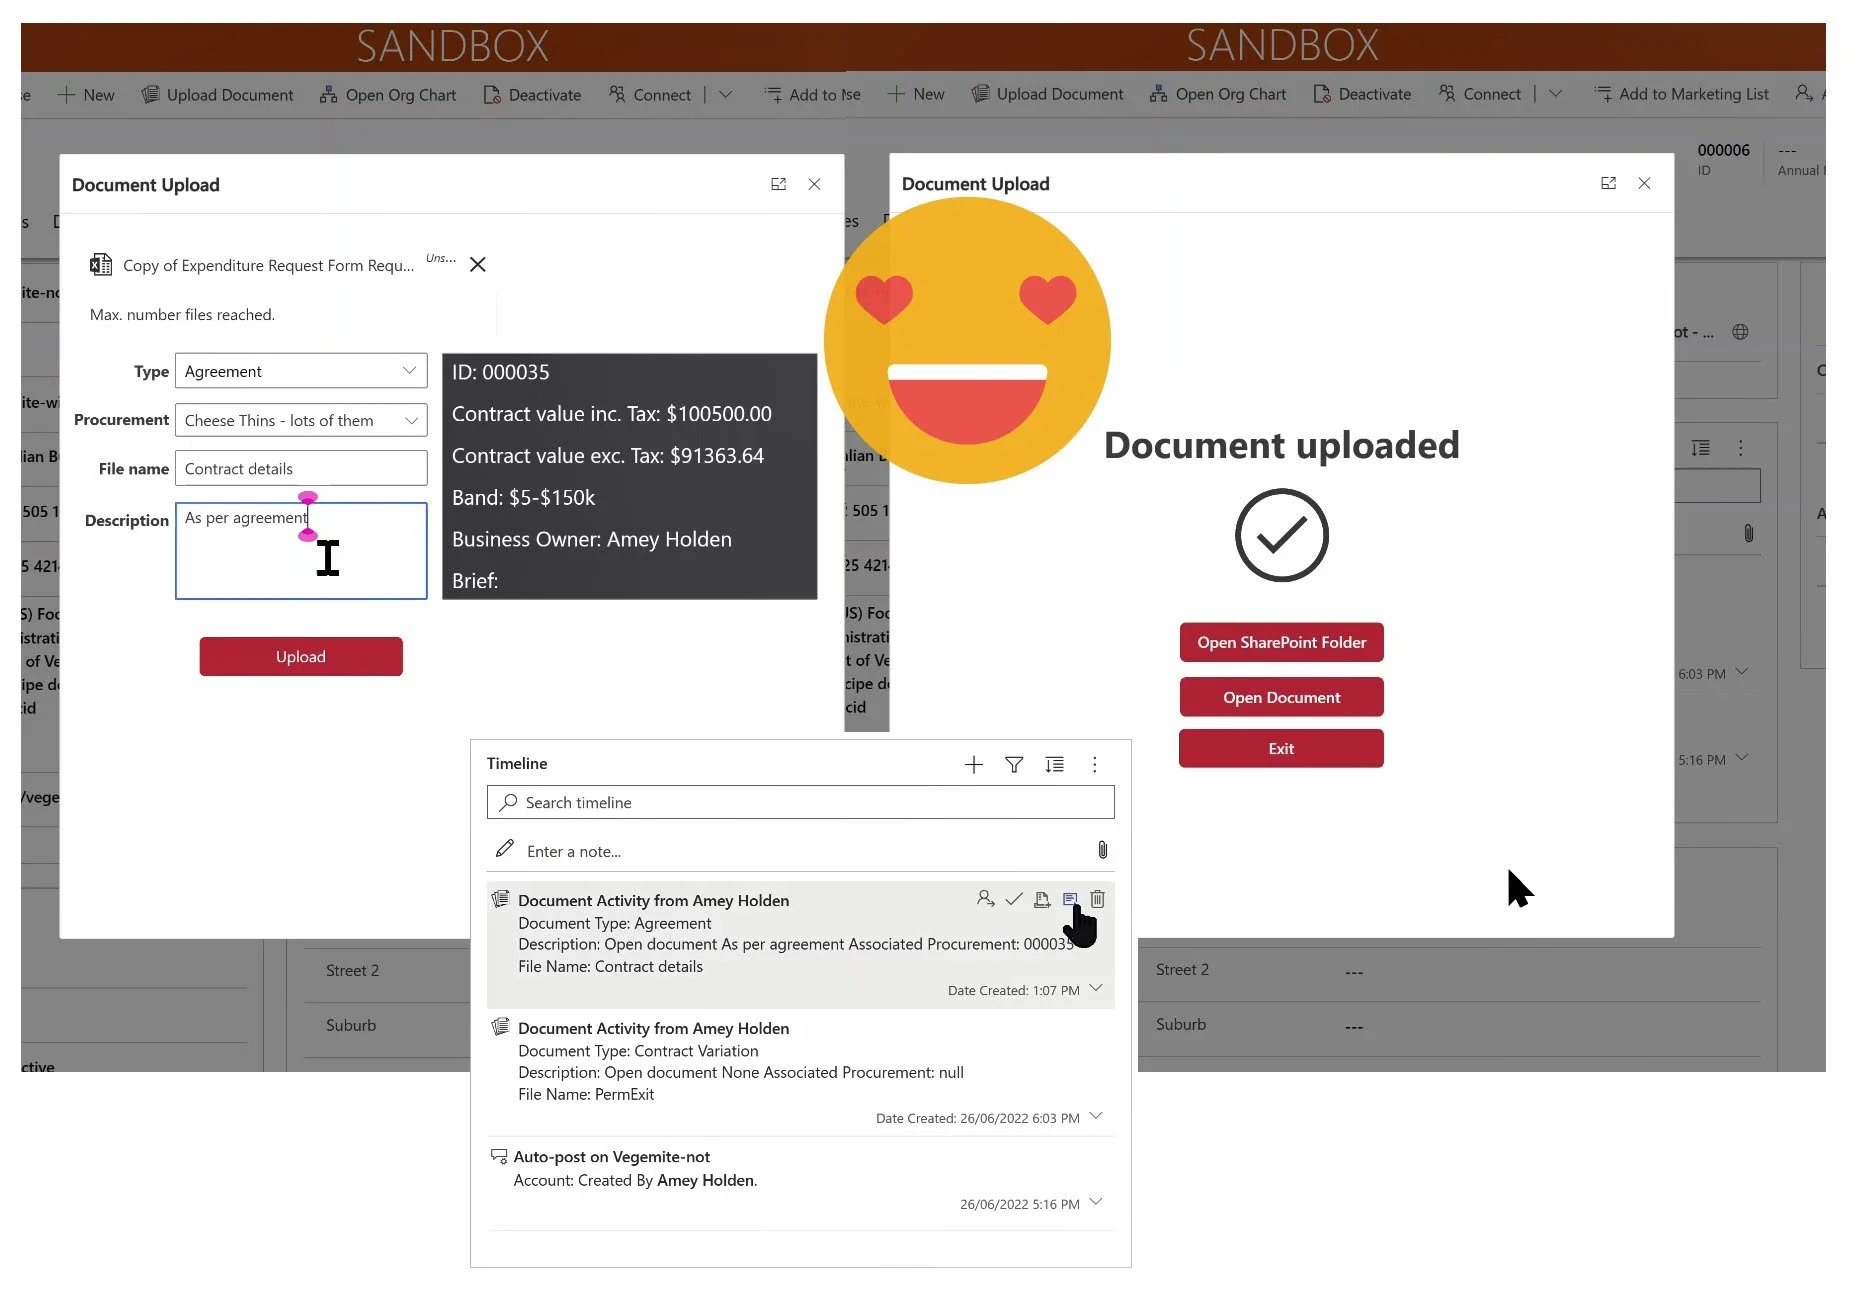1865x1299 pixels.
Task: Click the Add to Marketing List icon
Action: click(1604, 93)
